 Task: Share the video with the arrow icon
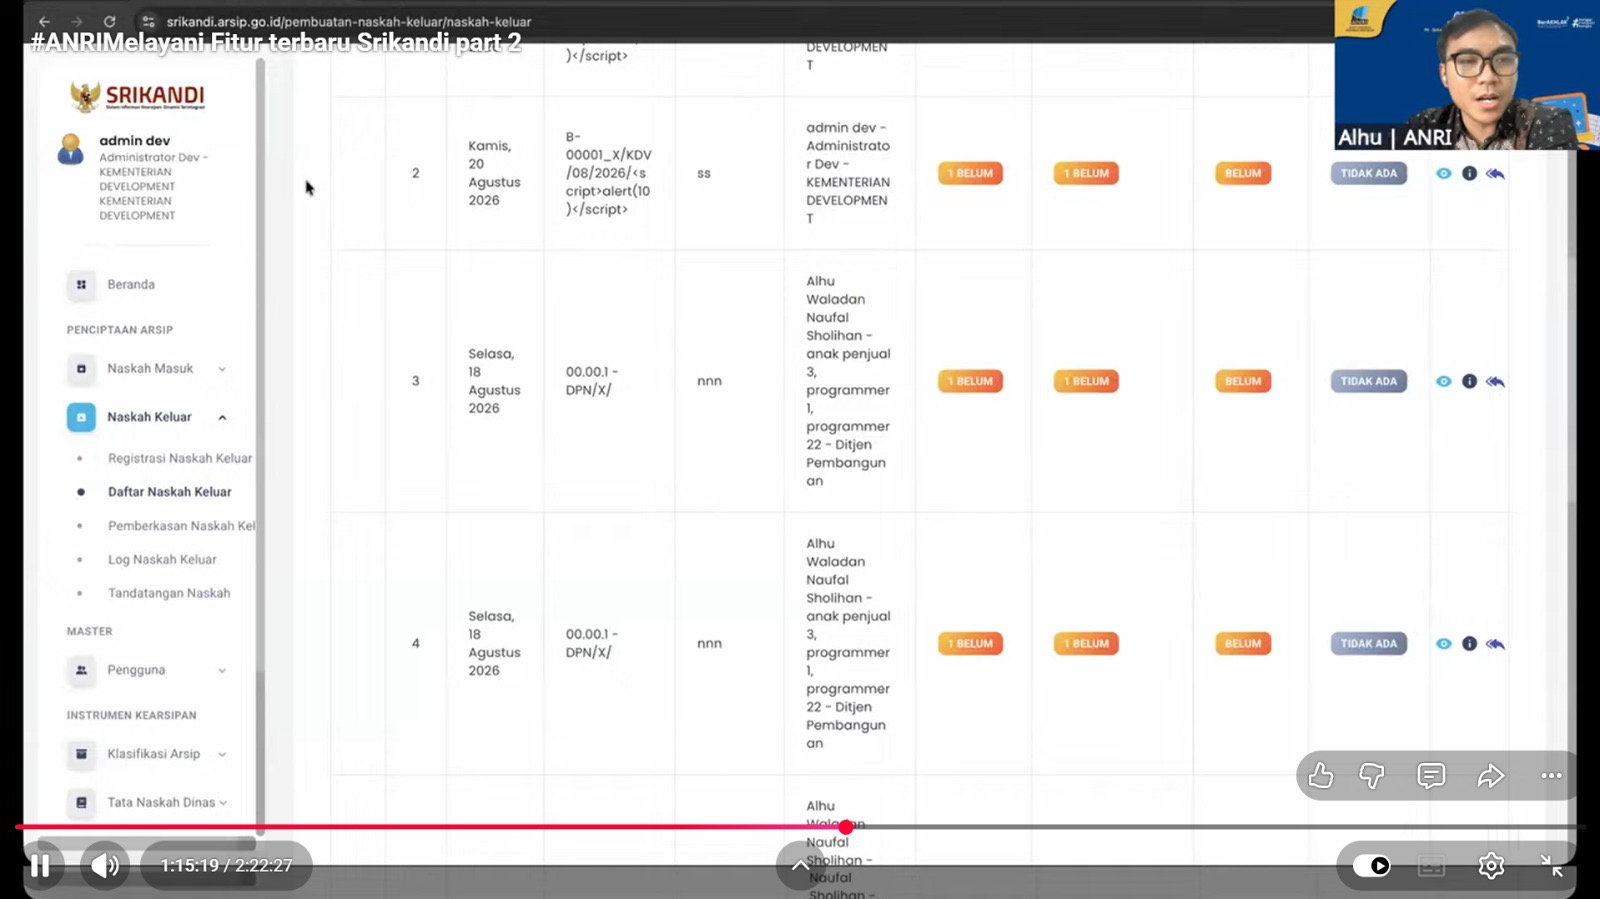click(1491, 776)
